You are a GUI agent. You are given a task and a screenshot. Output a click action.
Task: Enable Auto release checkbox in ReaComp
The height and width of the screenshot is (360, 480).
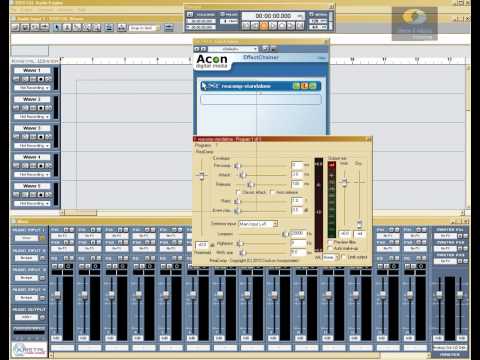272,192
